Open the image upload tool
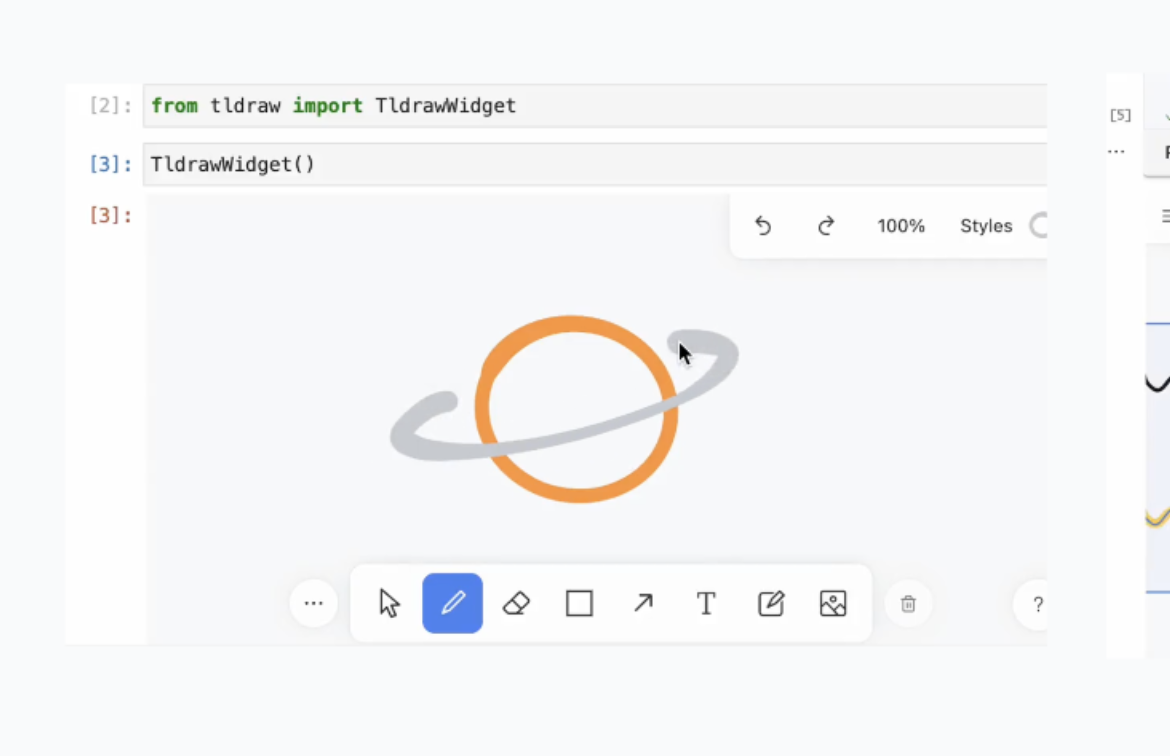Screen dimensions: 1170x756 tap(833, 603)
